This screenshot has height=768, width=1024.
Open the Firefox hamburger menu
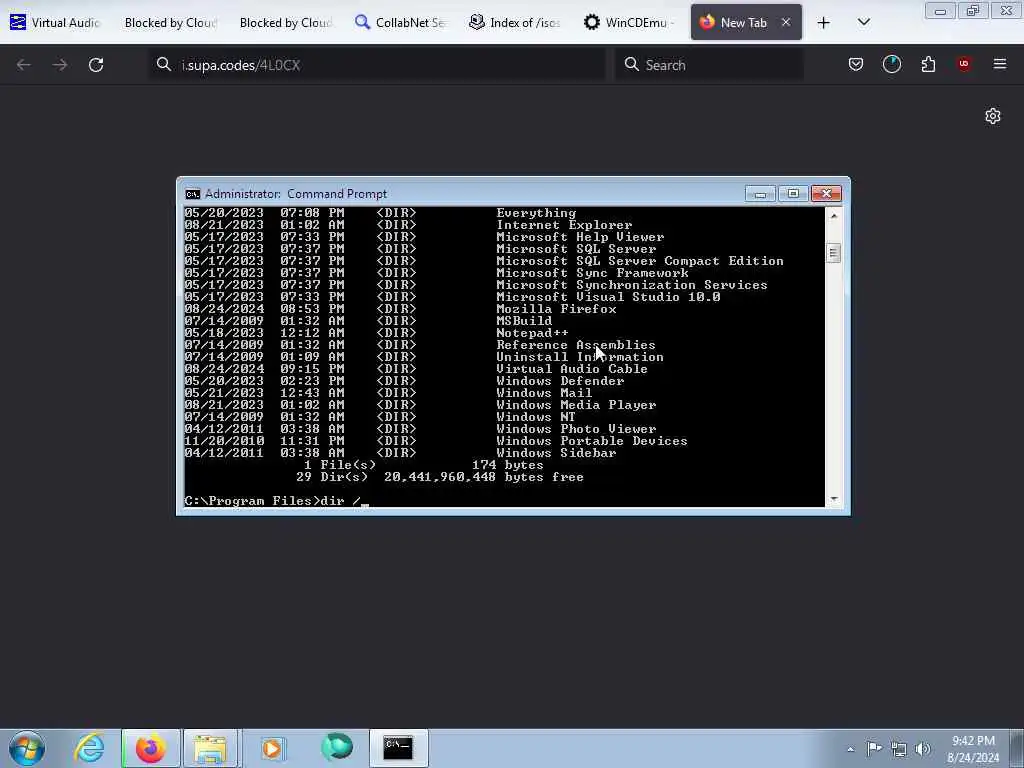[x=1000, y=64]
